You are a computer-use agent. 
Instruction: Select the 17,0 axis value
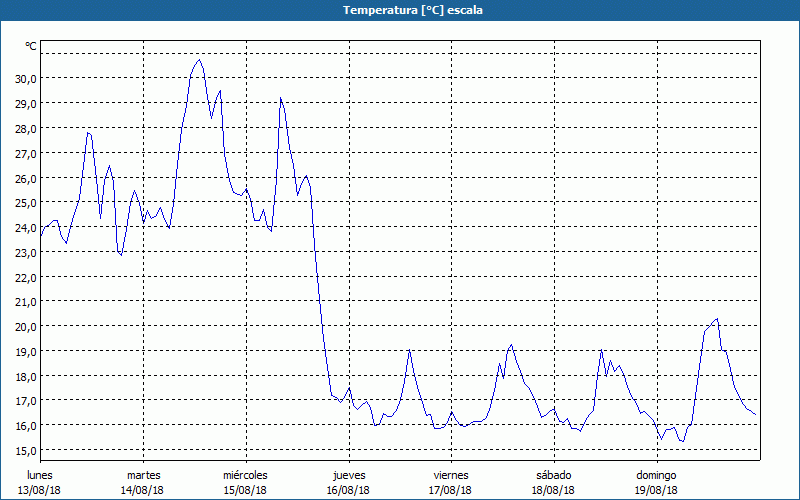point(26,401)
